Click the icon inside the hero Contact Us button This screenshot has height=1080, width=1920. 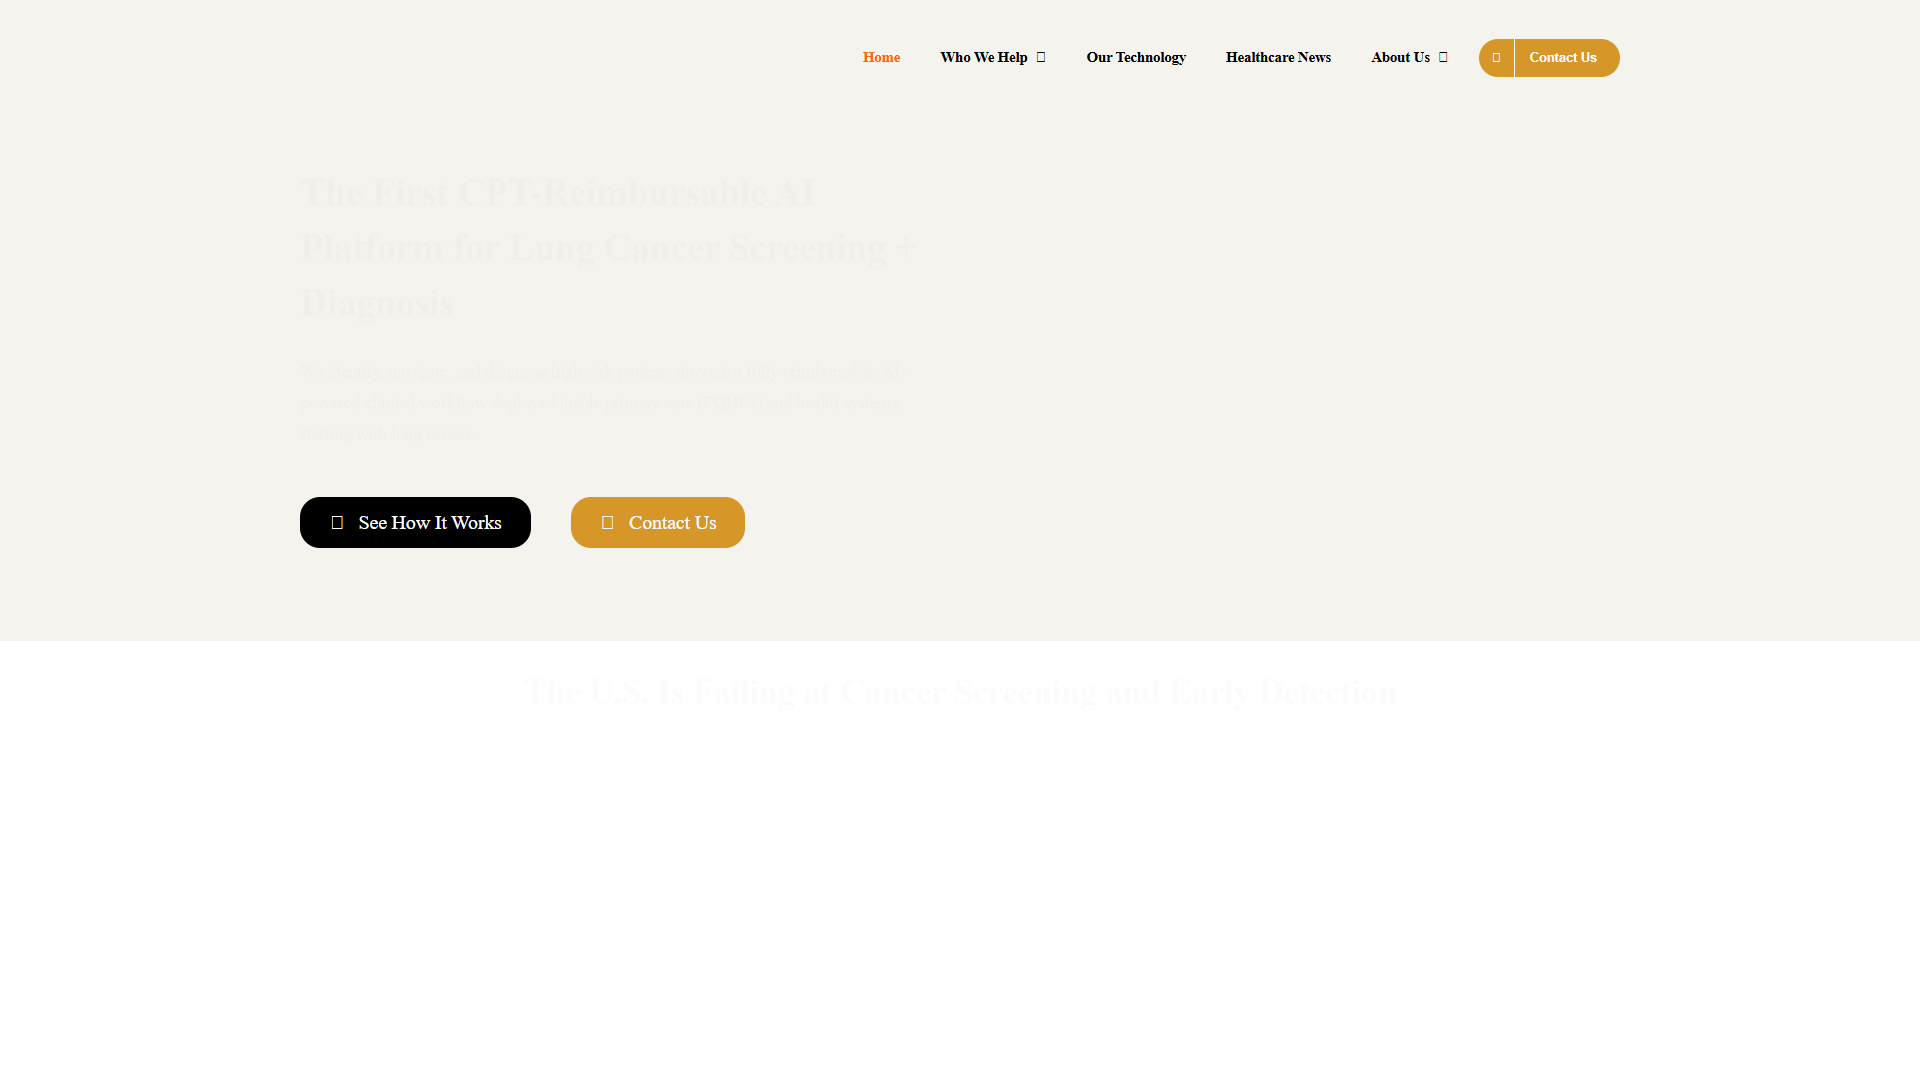click(607, 522)
